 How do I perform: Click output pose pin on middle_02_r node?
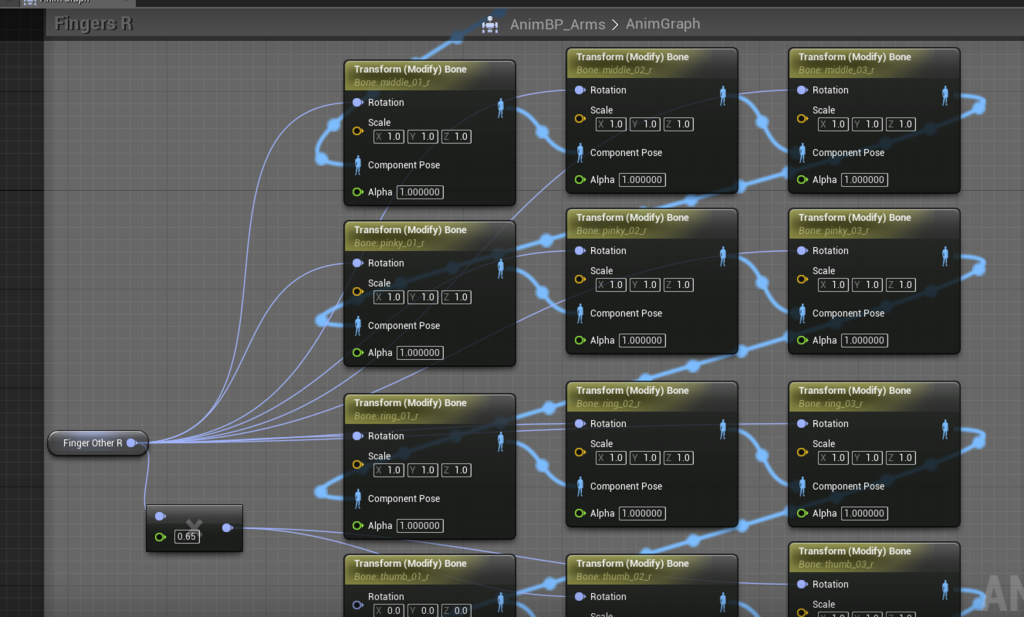click(x=723, y=95)
